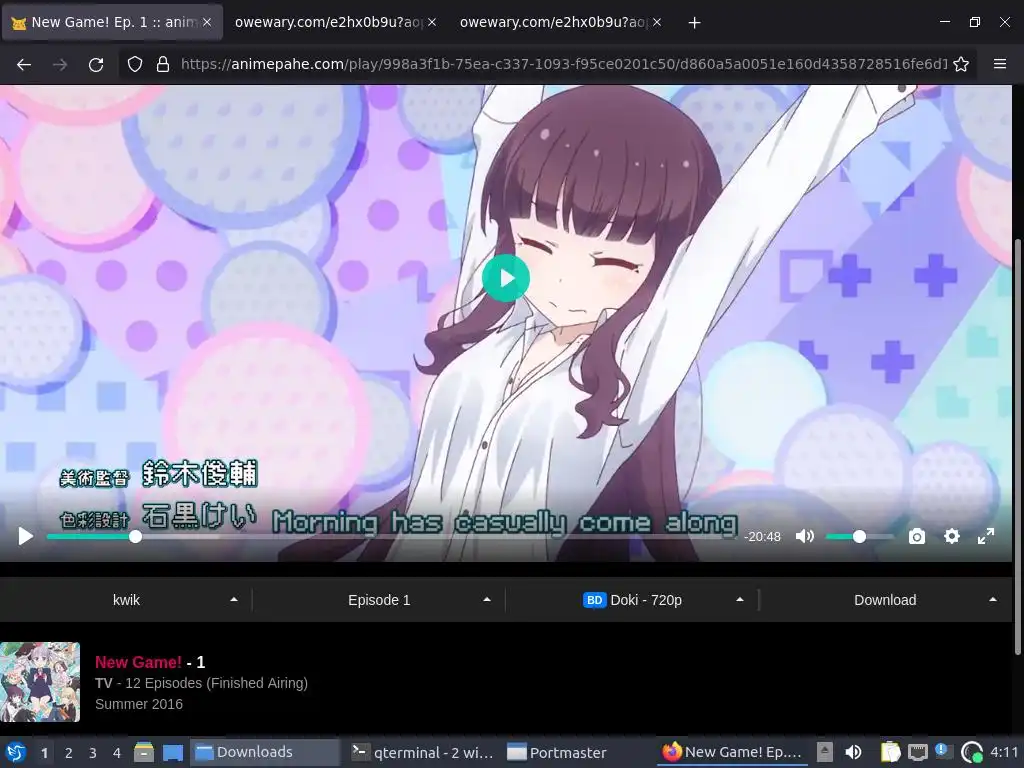Switch to the qterminal taskbar window

423,752
